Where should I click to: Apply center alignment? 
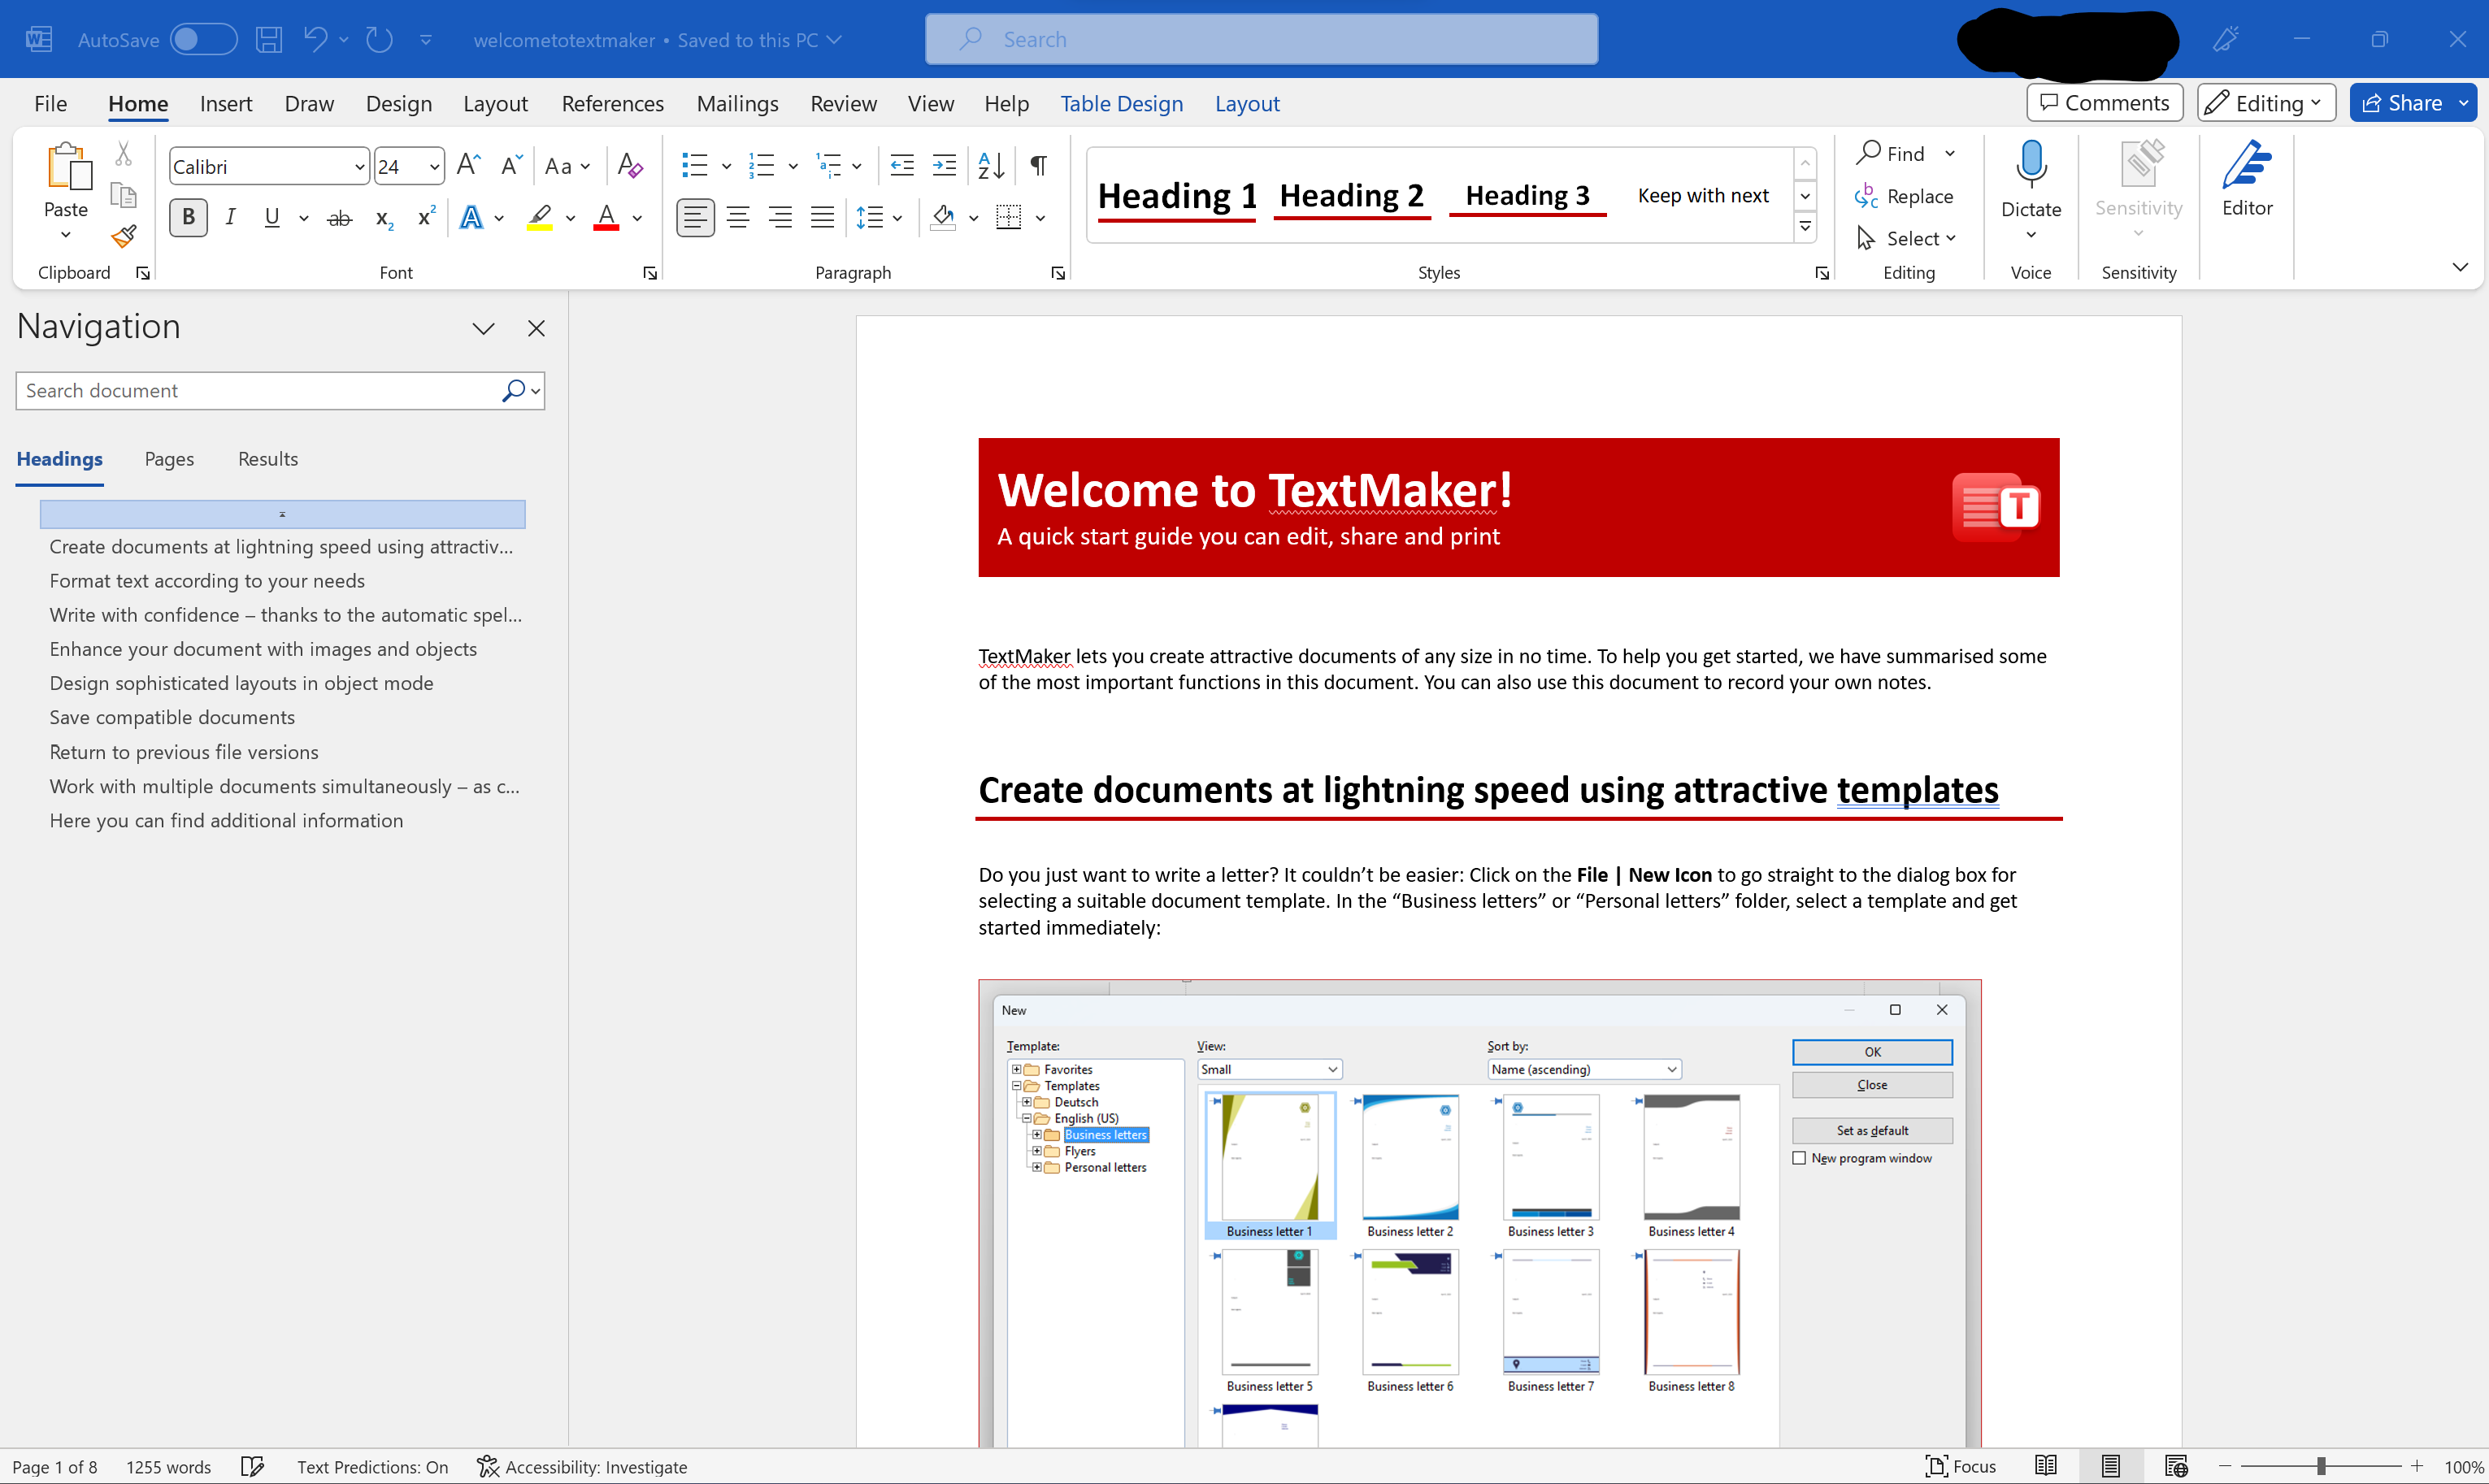[738, 217]
